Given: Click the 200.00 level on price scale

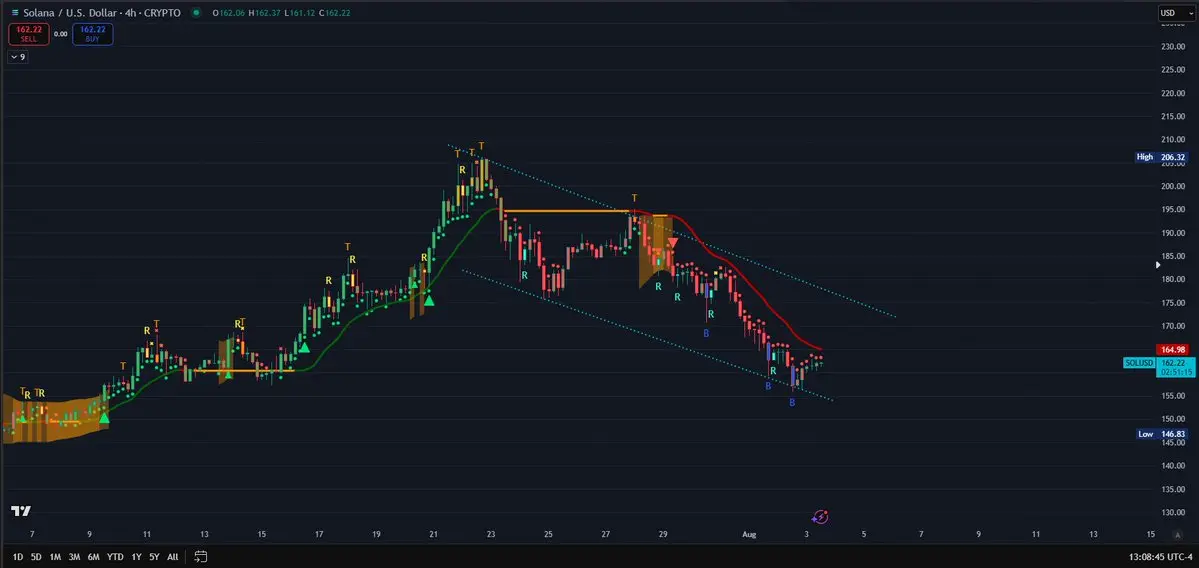Looking at the screenshot, I should point(1171,187).
